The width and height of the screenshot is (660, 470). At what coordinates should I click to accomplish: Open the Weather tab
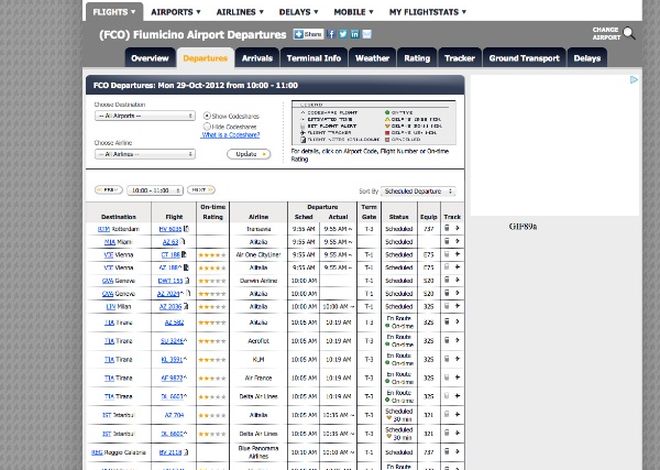coord(372,58)
